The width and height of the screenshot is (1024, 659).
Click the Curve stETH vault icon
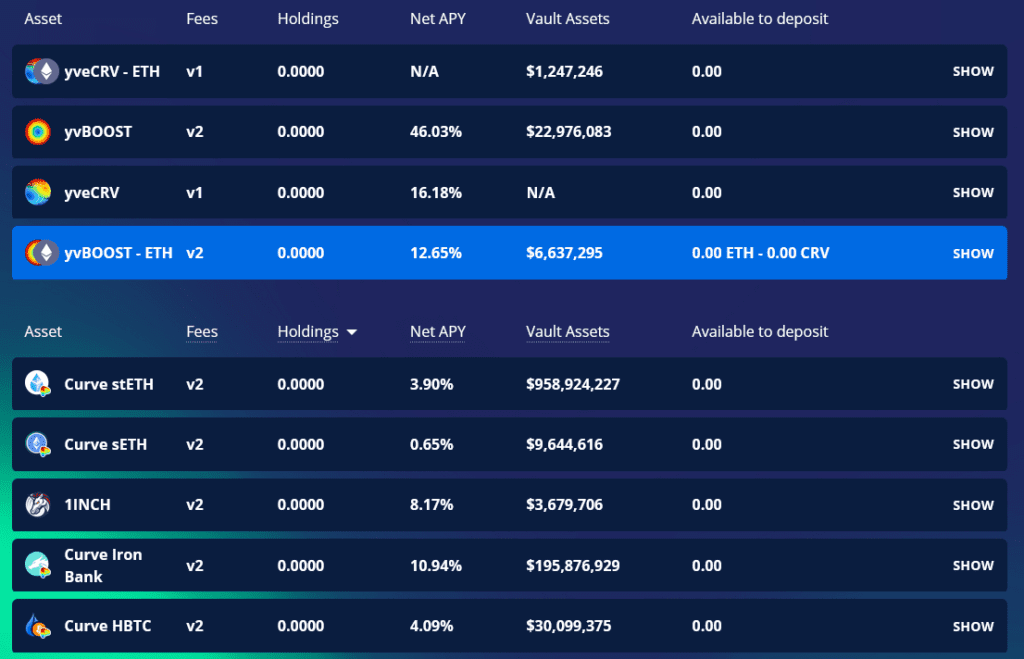point(38,384)
